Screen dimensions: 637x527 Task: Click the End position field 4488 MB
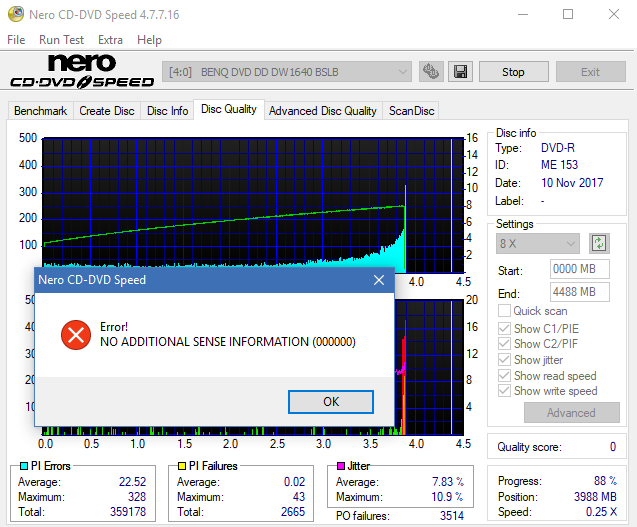(580, 292)
